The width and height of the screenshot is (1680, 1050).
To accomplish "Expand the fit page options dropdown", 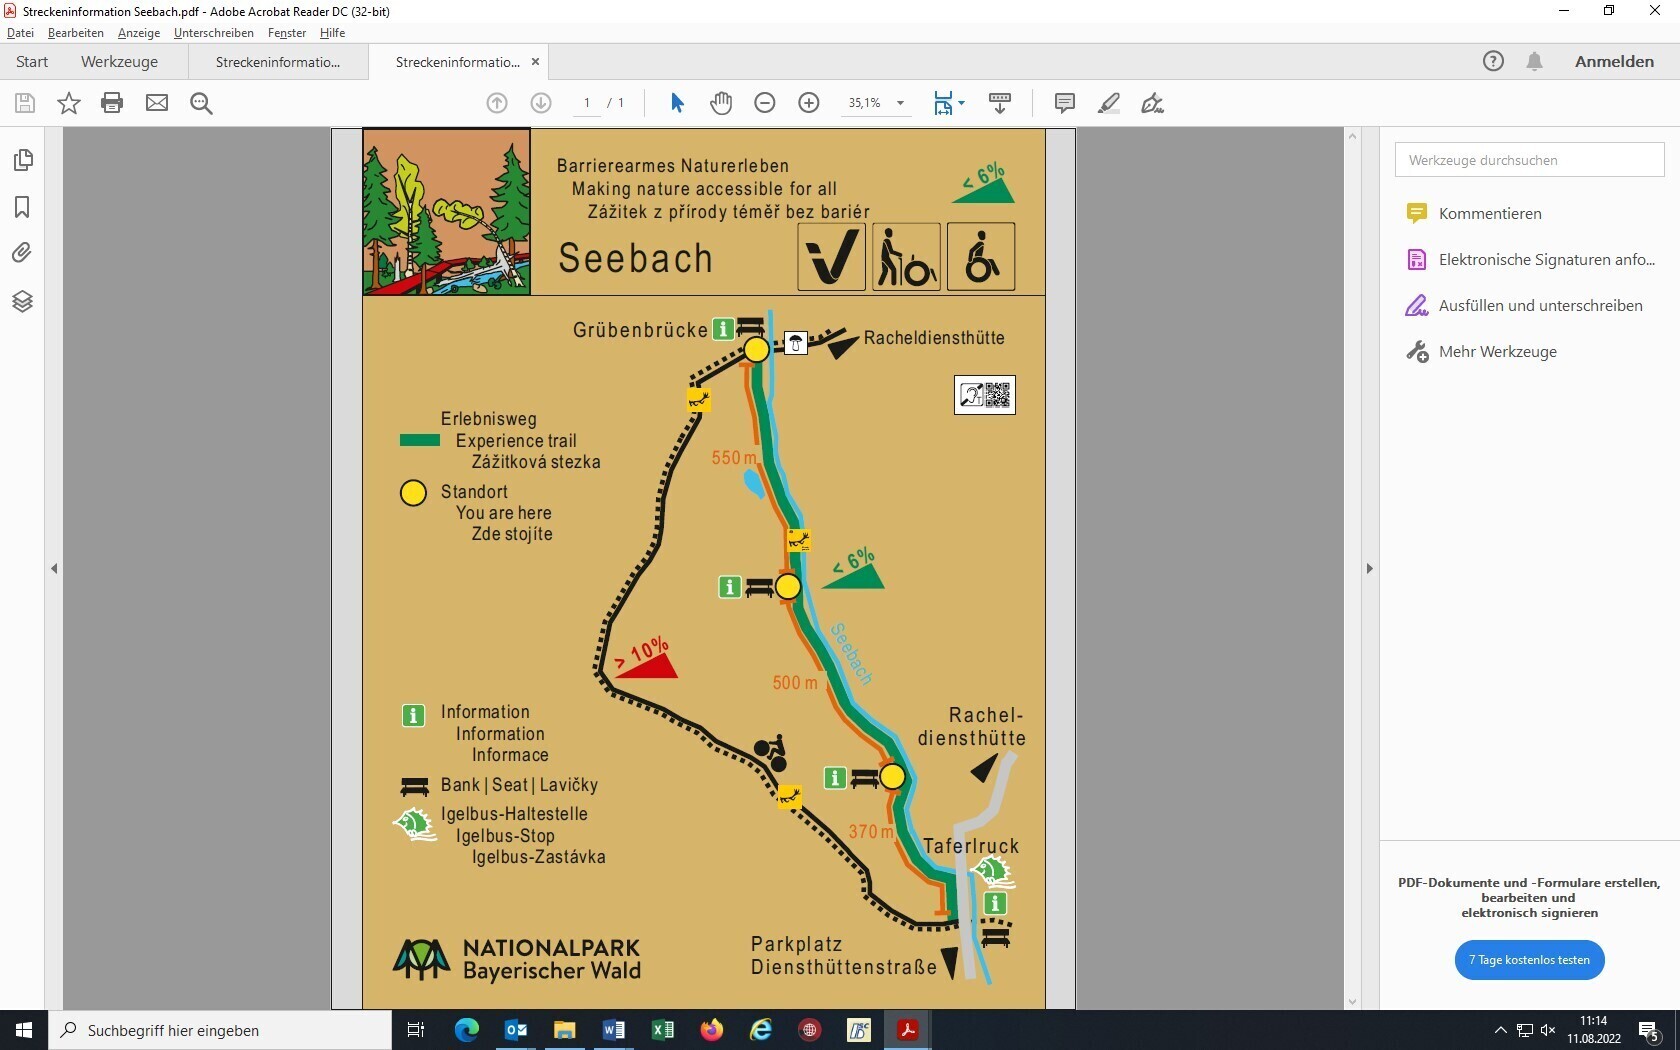I will (961, 103).
